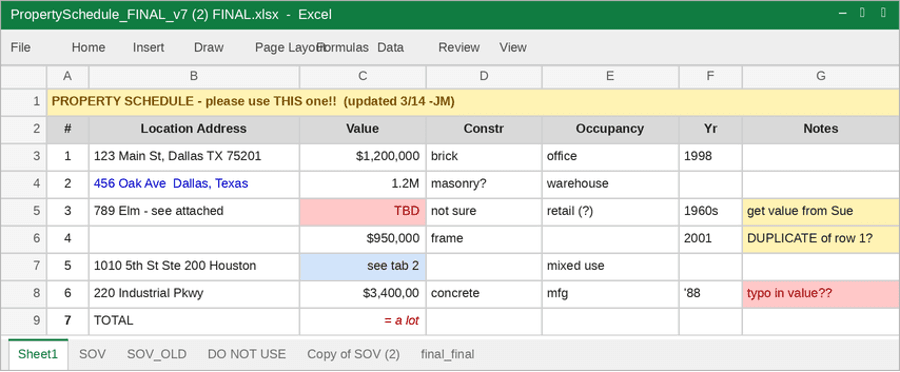Open the Data ribbon tab
900x372 pixels.
(x=390, y=48)
